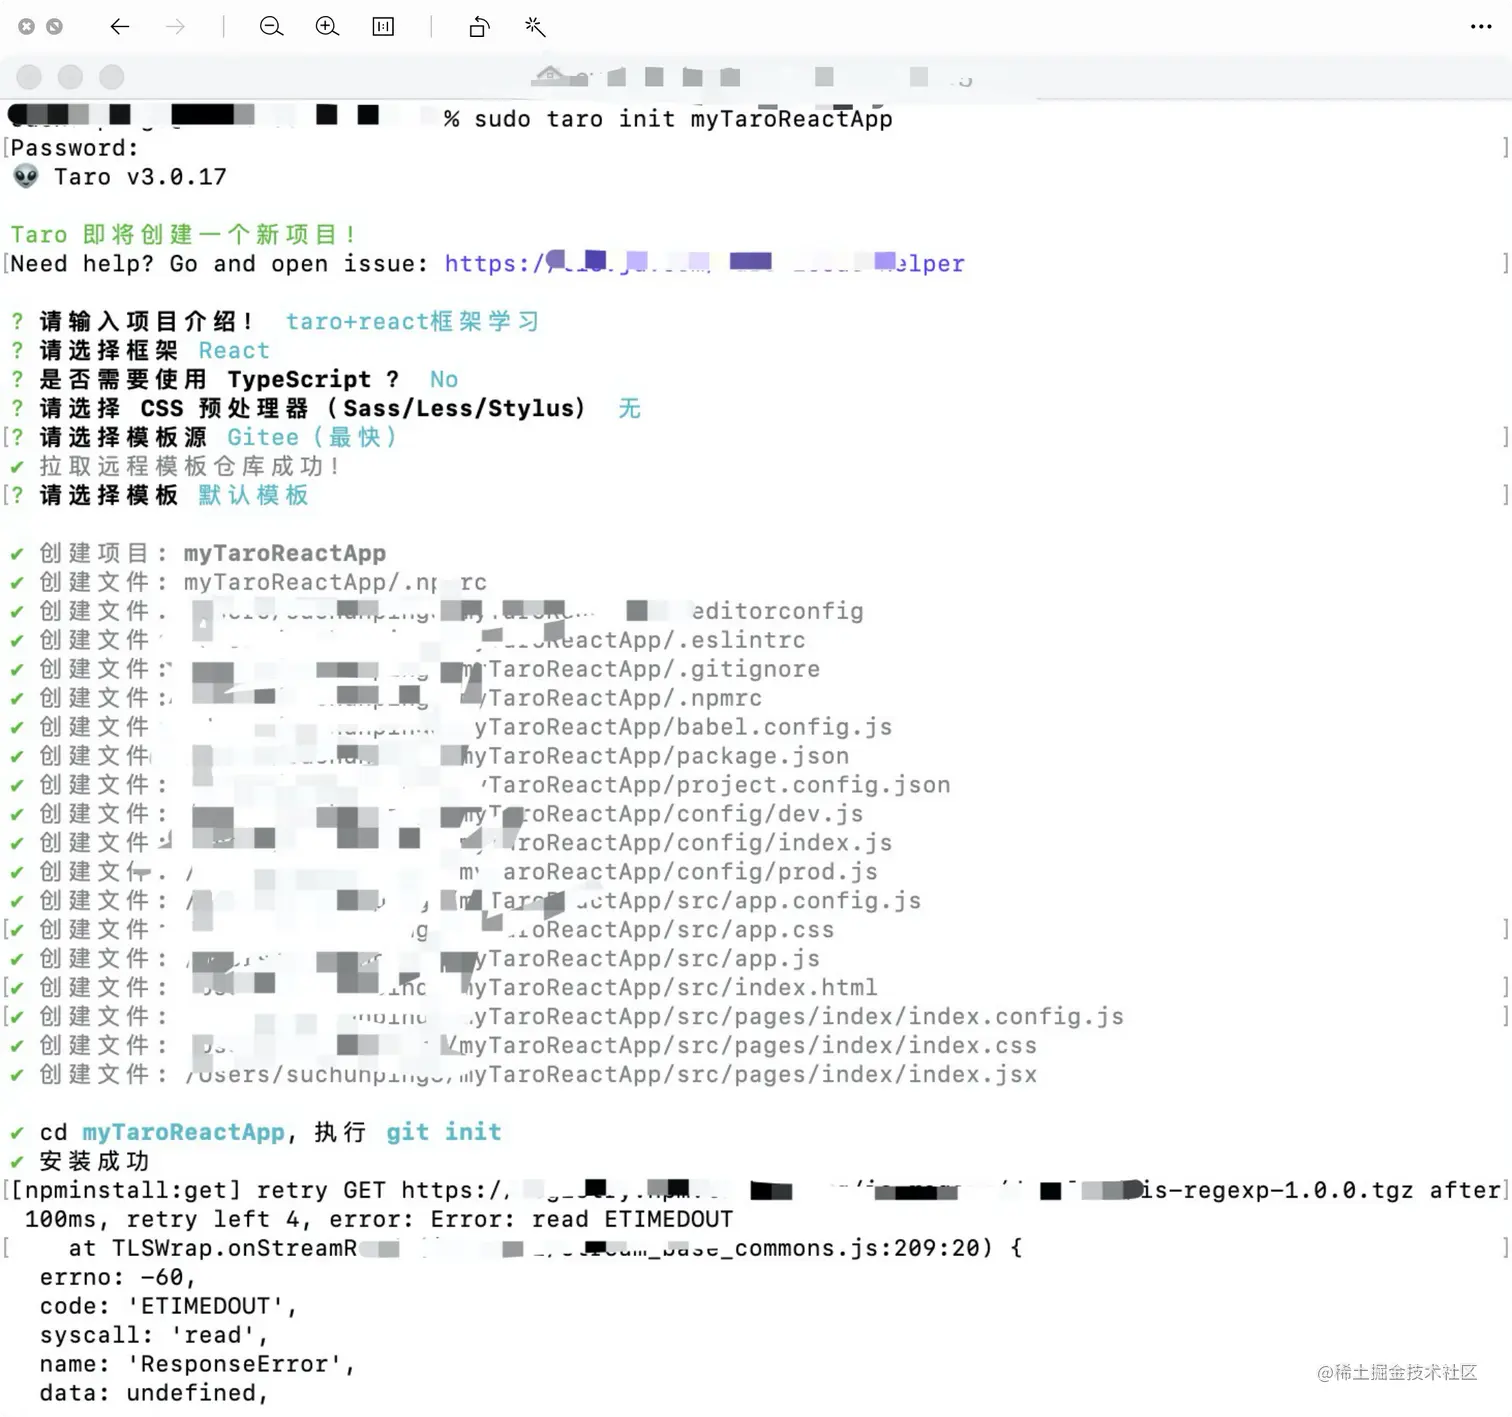Image resolution: width=1512 pixels, height=1417 pixels.
Task: Click the alien emoji beside Taro v3.0.17
Action: (x=26, y=177)
